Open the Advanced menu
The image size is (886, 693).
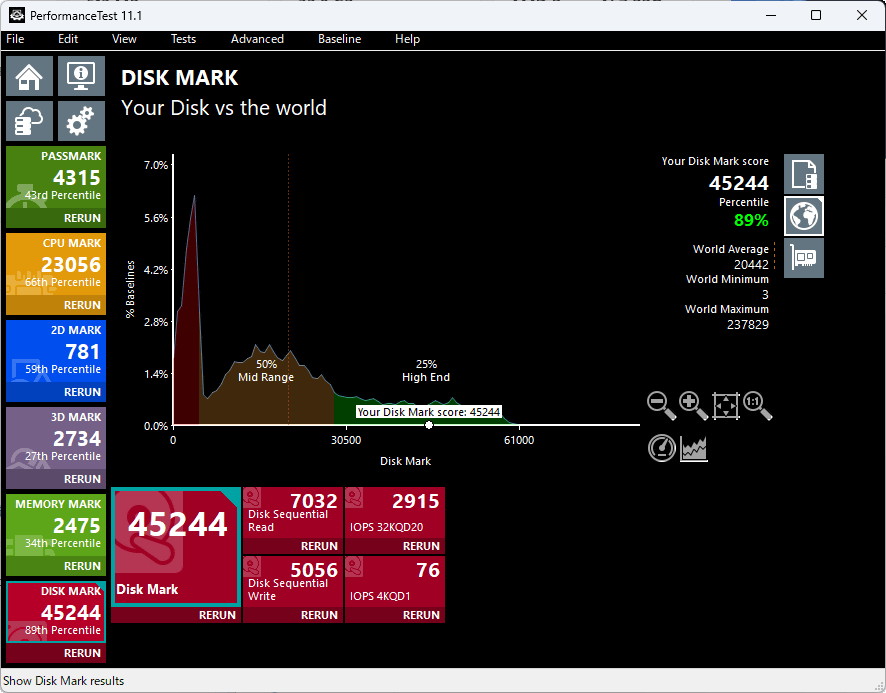(257, 39)
